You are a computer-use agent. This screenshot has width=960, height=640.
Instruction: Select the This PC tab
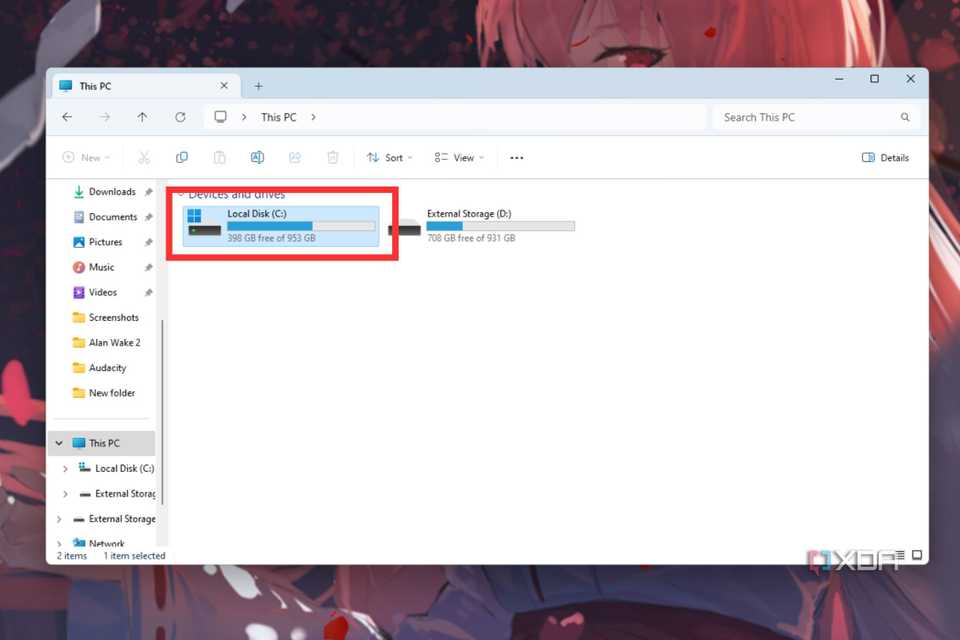click(147, 86)
